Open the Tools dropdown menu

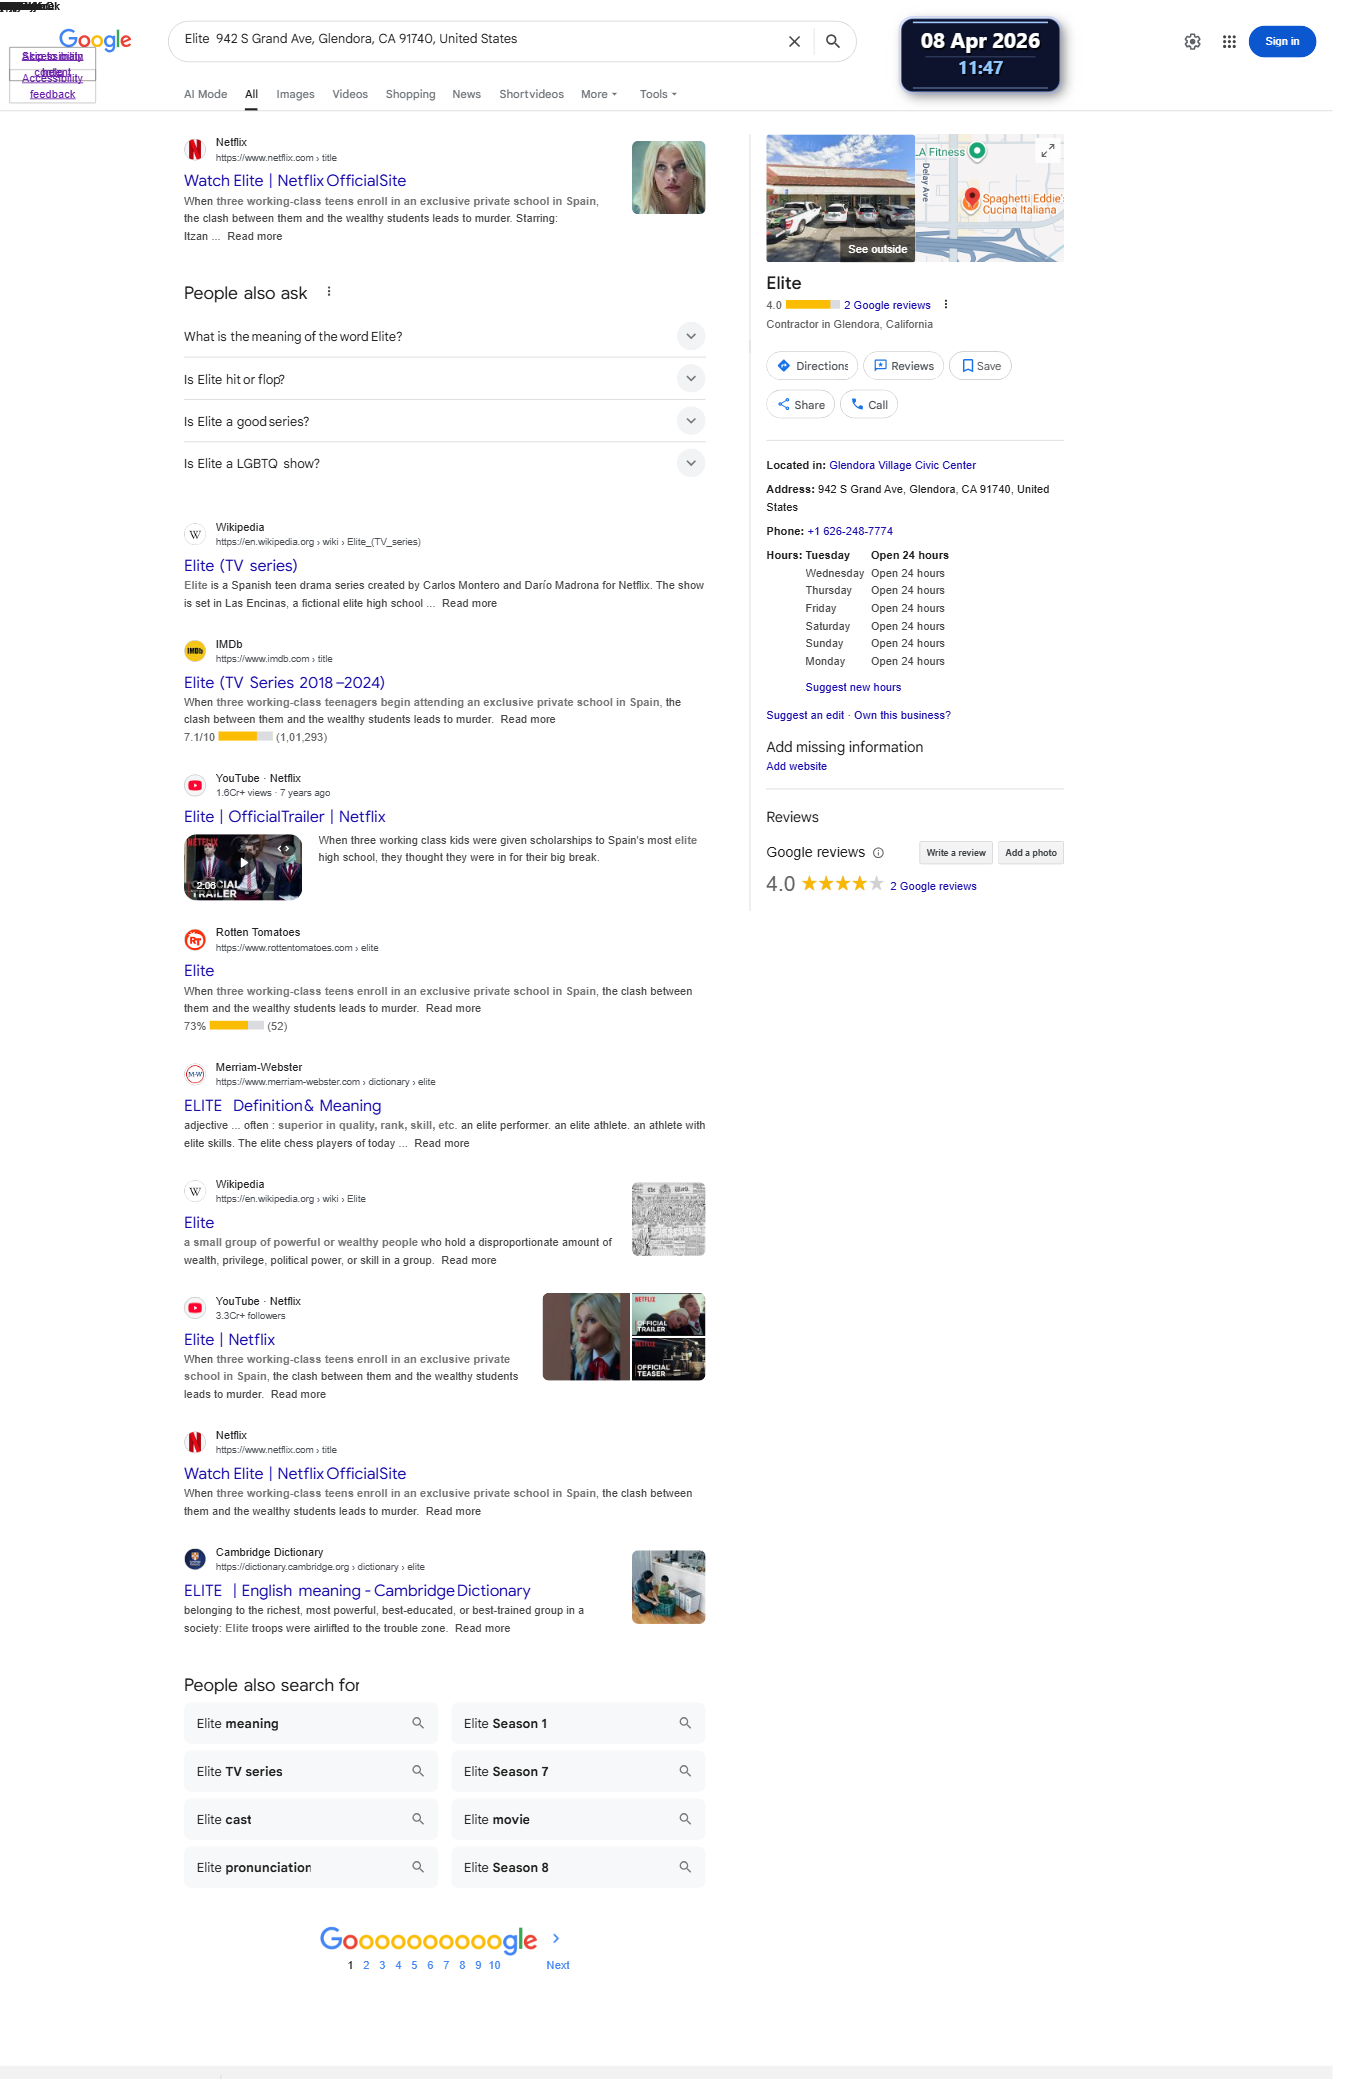pyautogui.click(x=658, y=94)
